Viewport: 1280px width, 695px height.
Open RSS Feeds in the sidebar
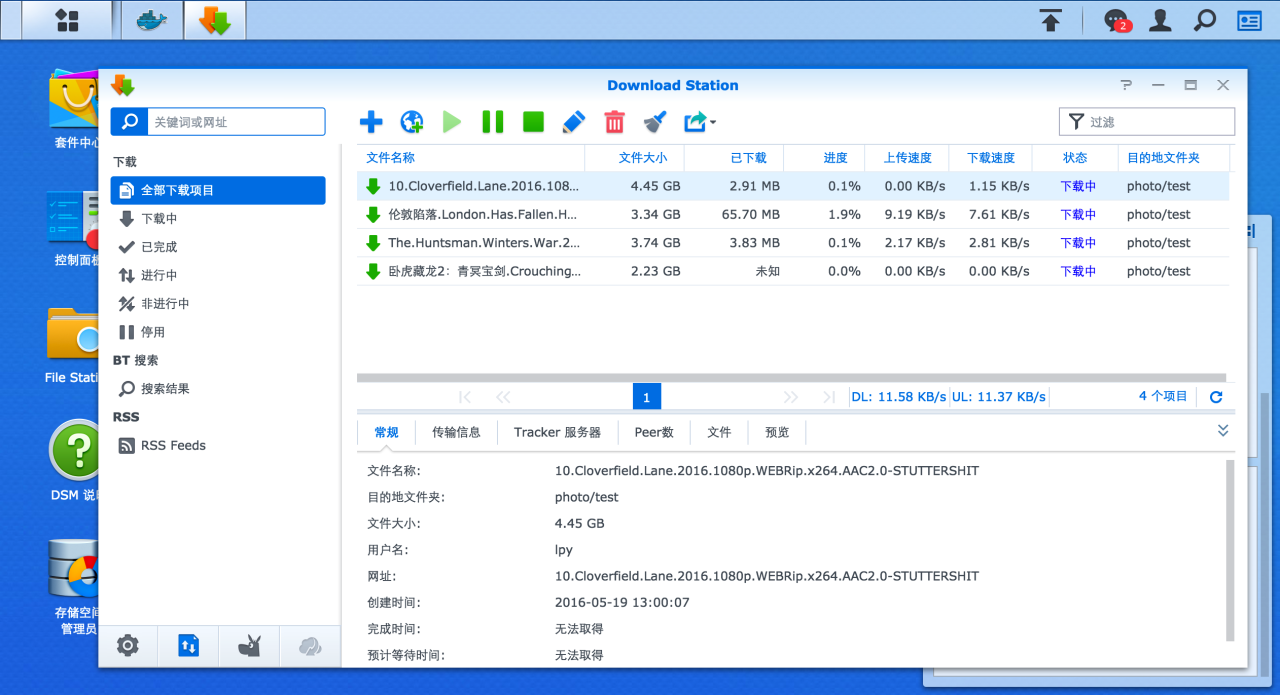(173, 446)
